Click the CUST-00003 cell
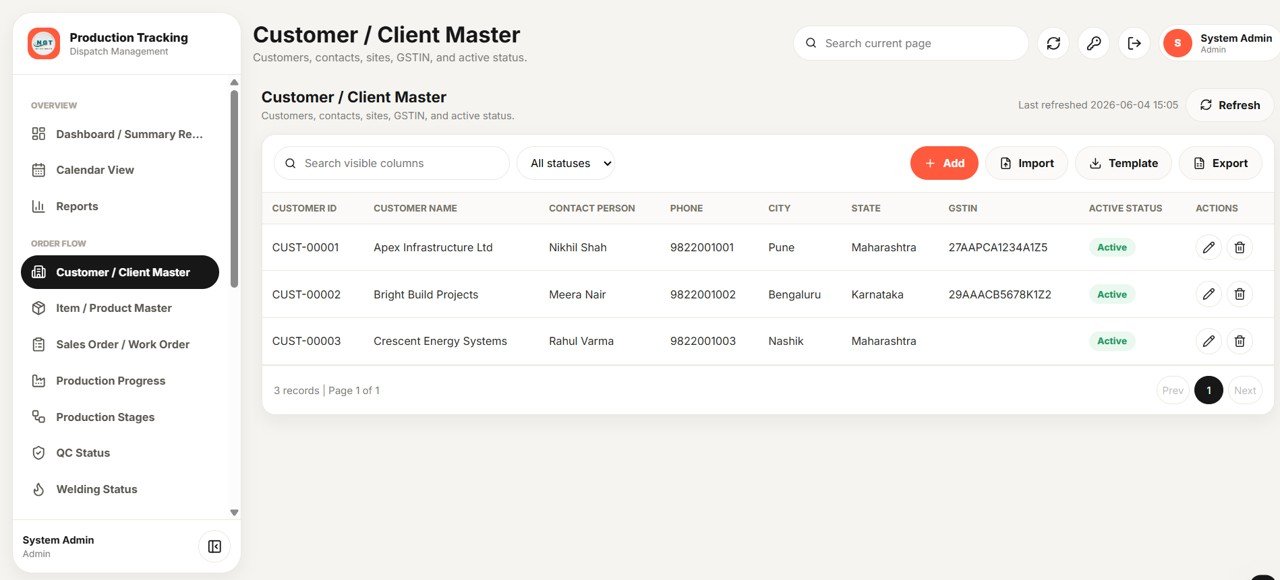 pyautogui.click(x=306, y=341)
